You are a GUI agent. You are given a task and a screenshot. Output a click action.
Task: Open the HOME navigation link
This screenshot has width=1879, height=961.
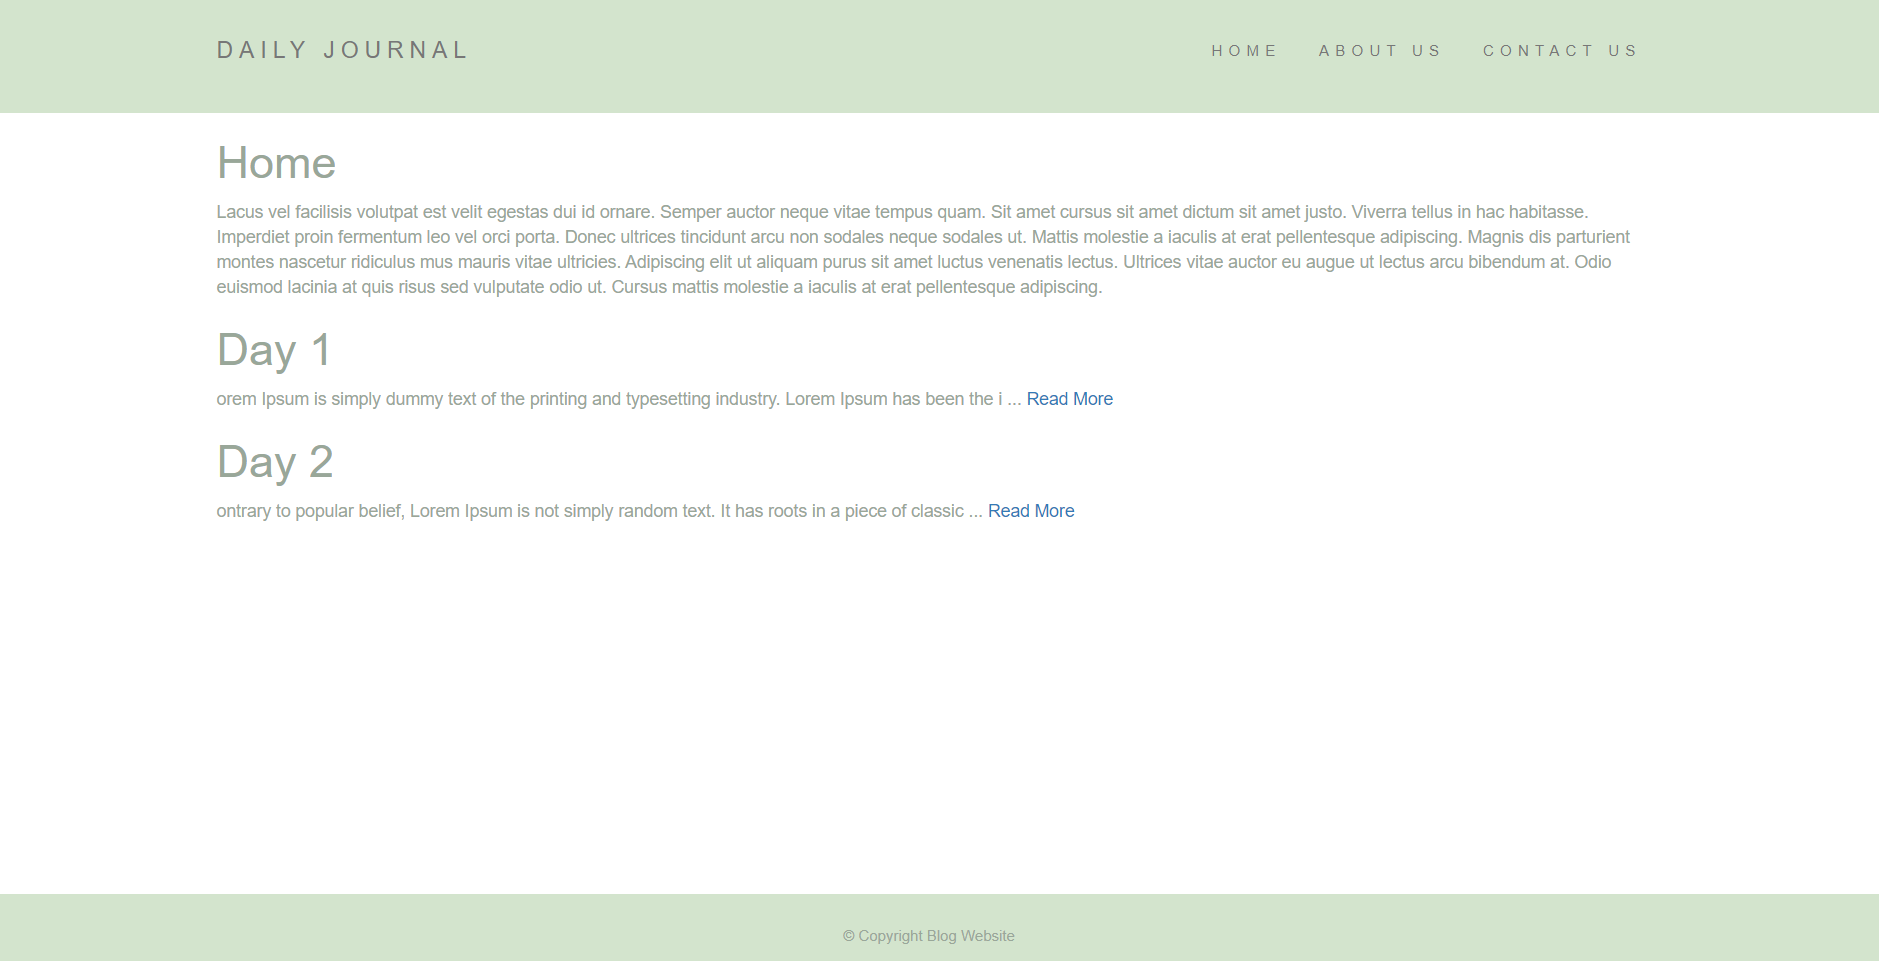pyautogui.click(x=1244, y=50)
